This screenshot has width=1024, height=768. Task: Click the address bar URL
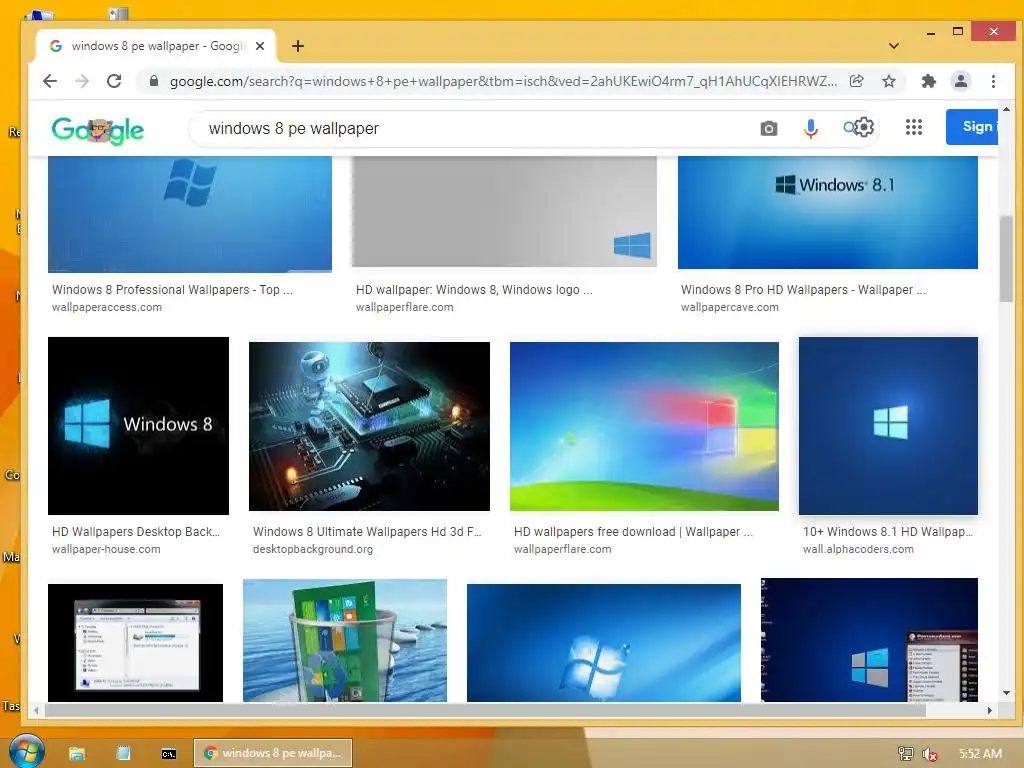(503, 81)
